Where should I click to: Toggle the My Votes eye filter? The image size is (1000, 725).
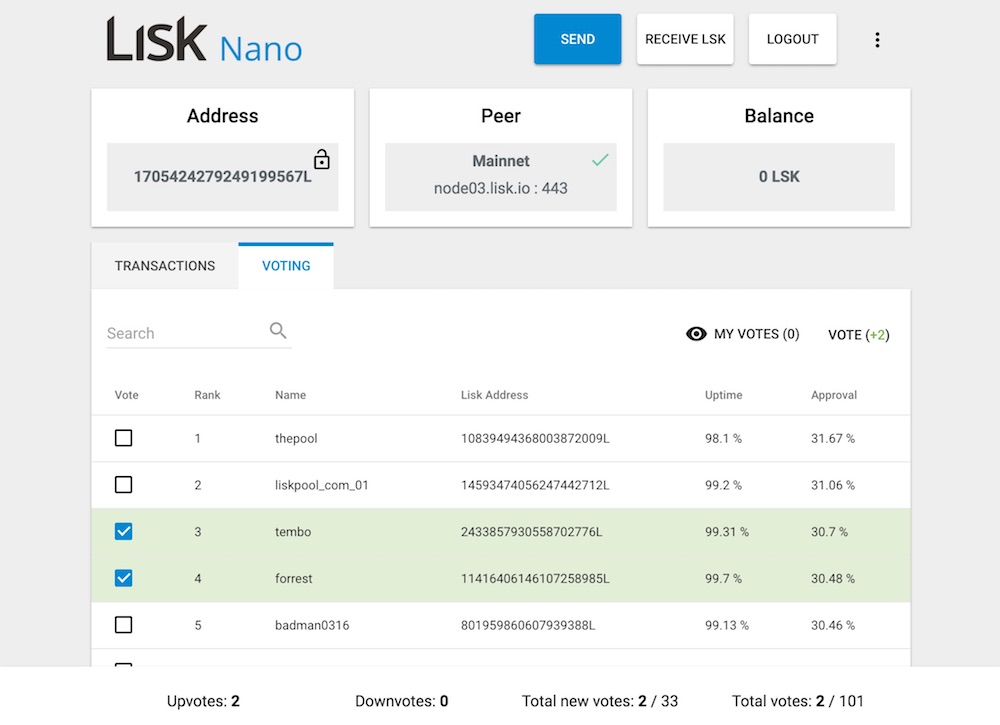point(742,333)
